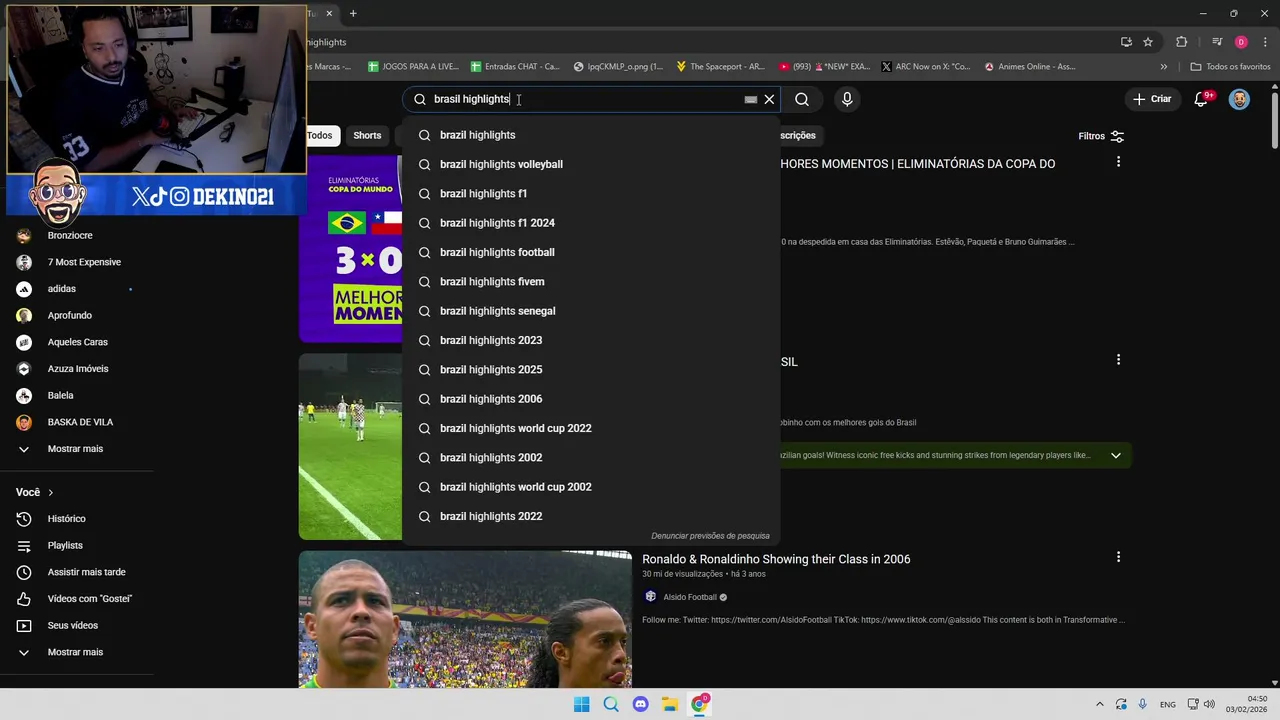Select the Shorts filter chip

(x=367, y=135)
